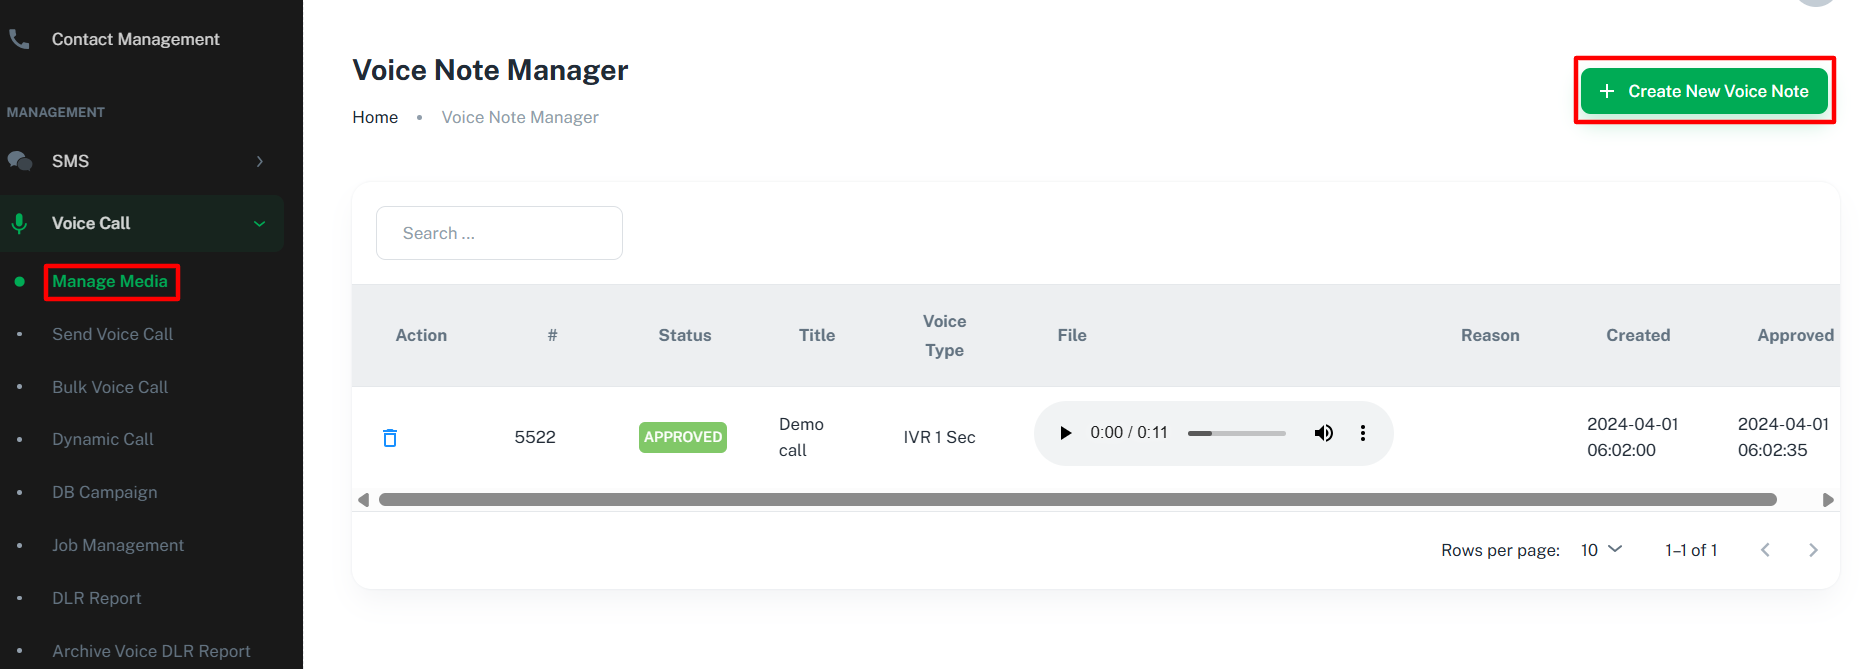The image size is (1871, 669).
Task: Select Bulk Voice Call in sidebar
Action: point(110,387)
